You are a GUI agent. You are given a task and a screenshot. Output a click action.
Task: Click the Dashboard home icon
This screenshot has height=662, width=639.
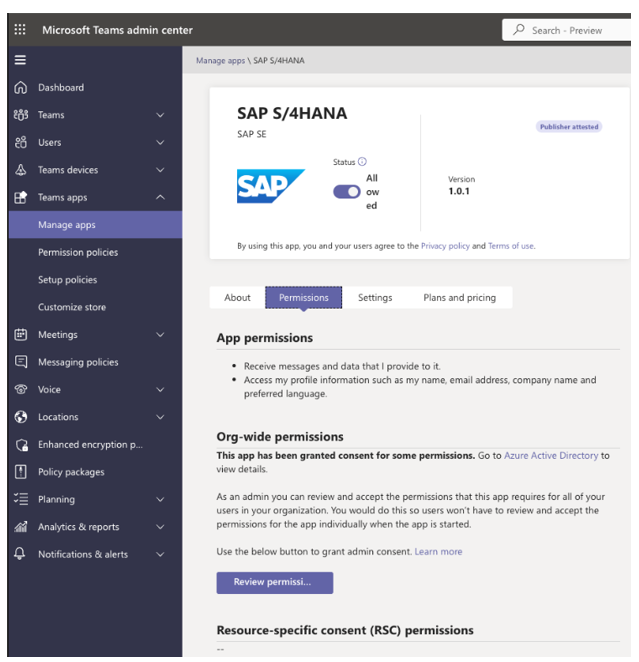[x=21, y=88]
